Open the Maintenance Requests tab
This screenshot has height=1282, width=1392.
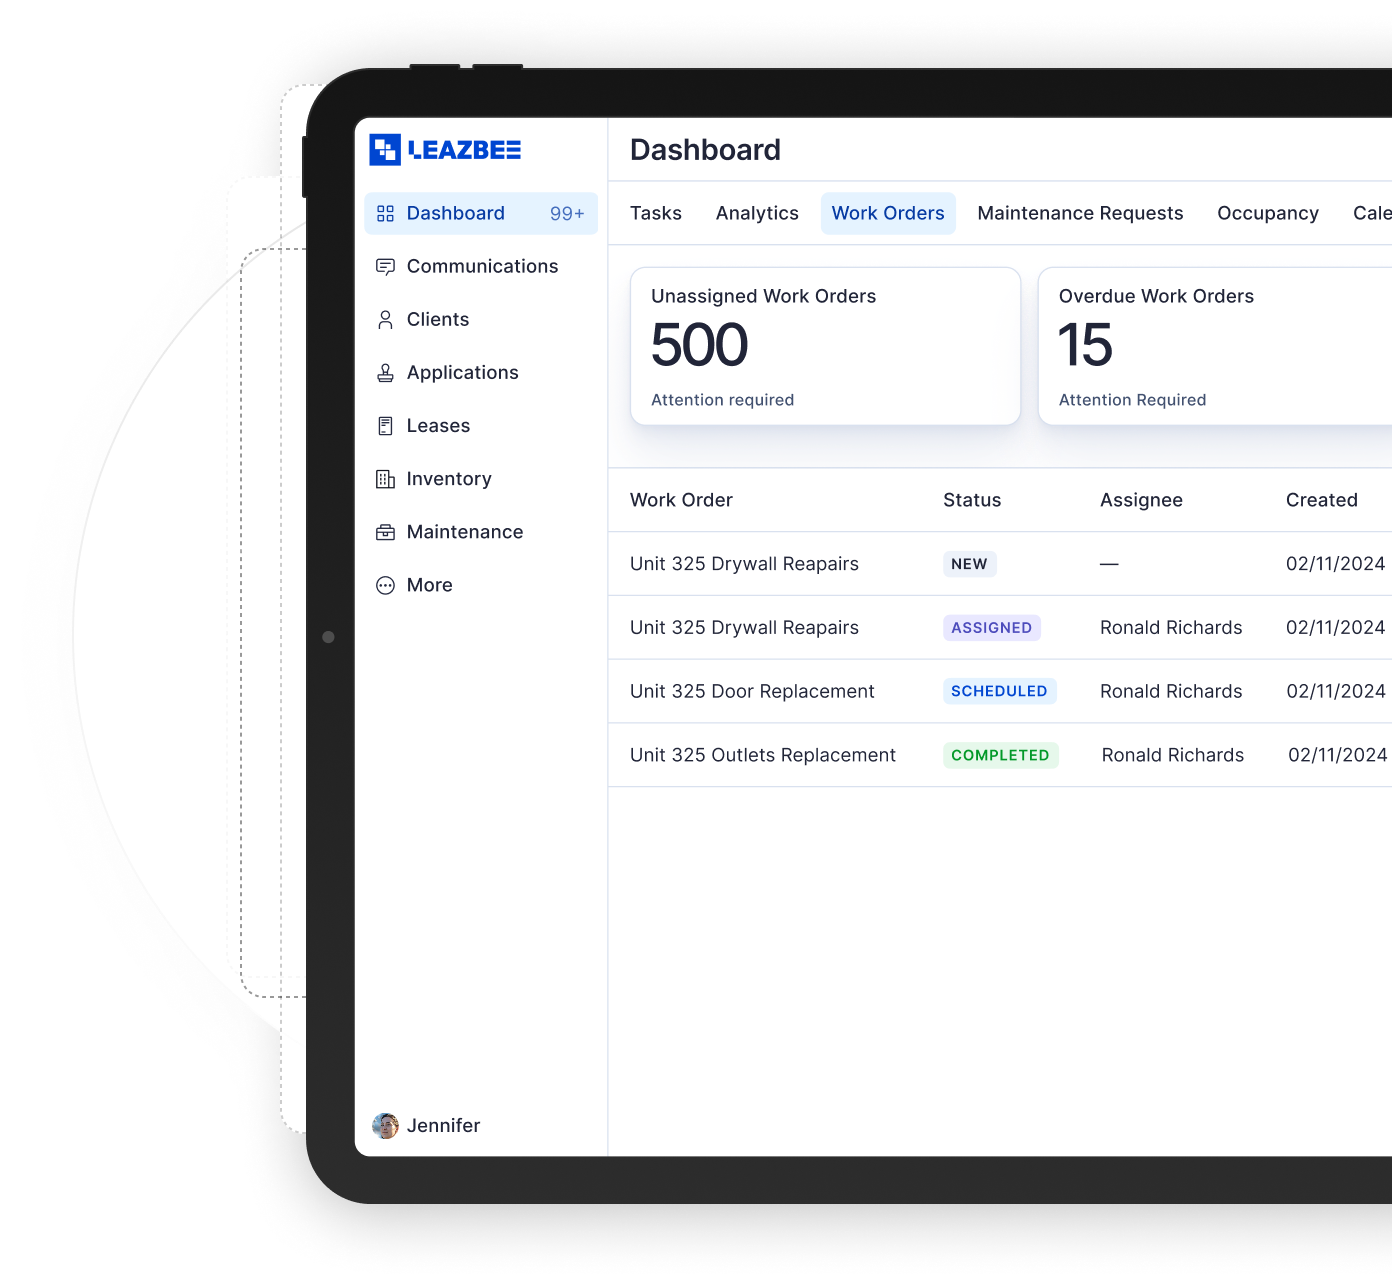coord(1080,213)
